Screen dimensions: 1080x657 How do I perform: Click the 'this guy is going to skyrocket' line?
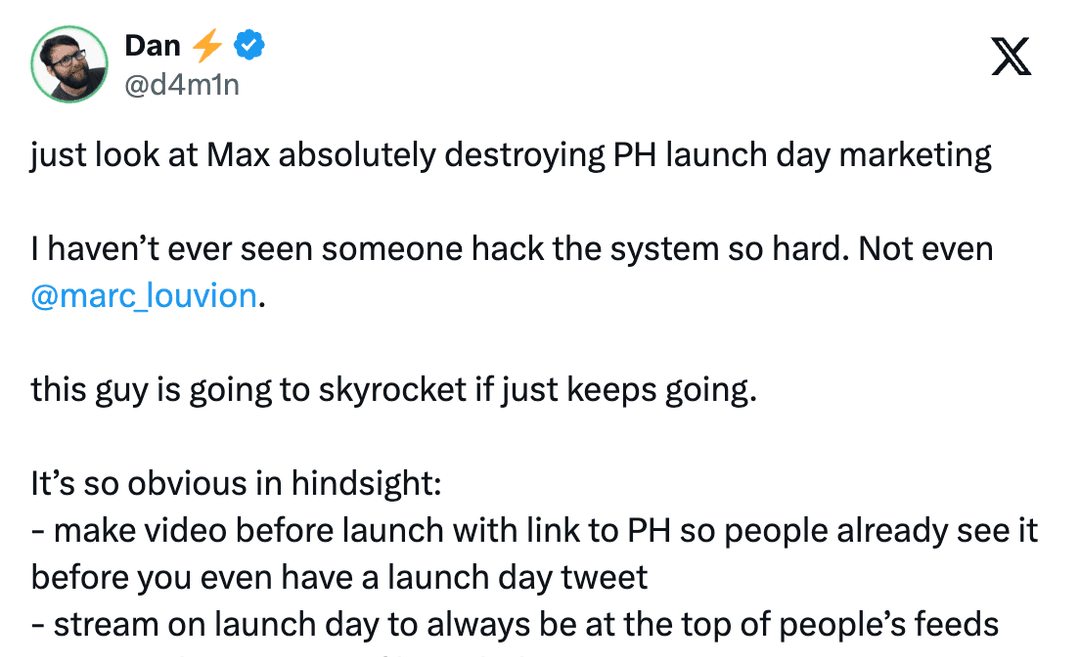point(393,390)
